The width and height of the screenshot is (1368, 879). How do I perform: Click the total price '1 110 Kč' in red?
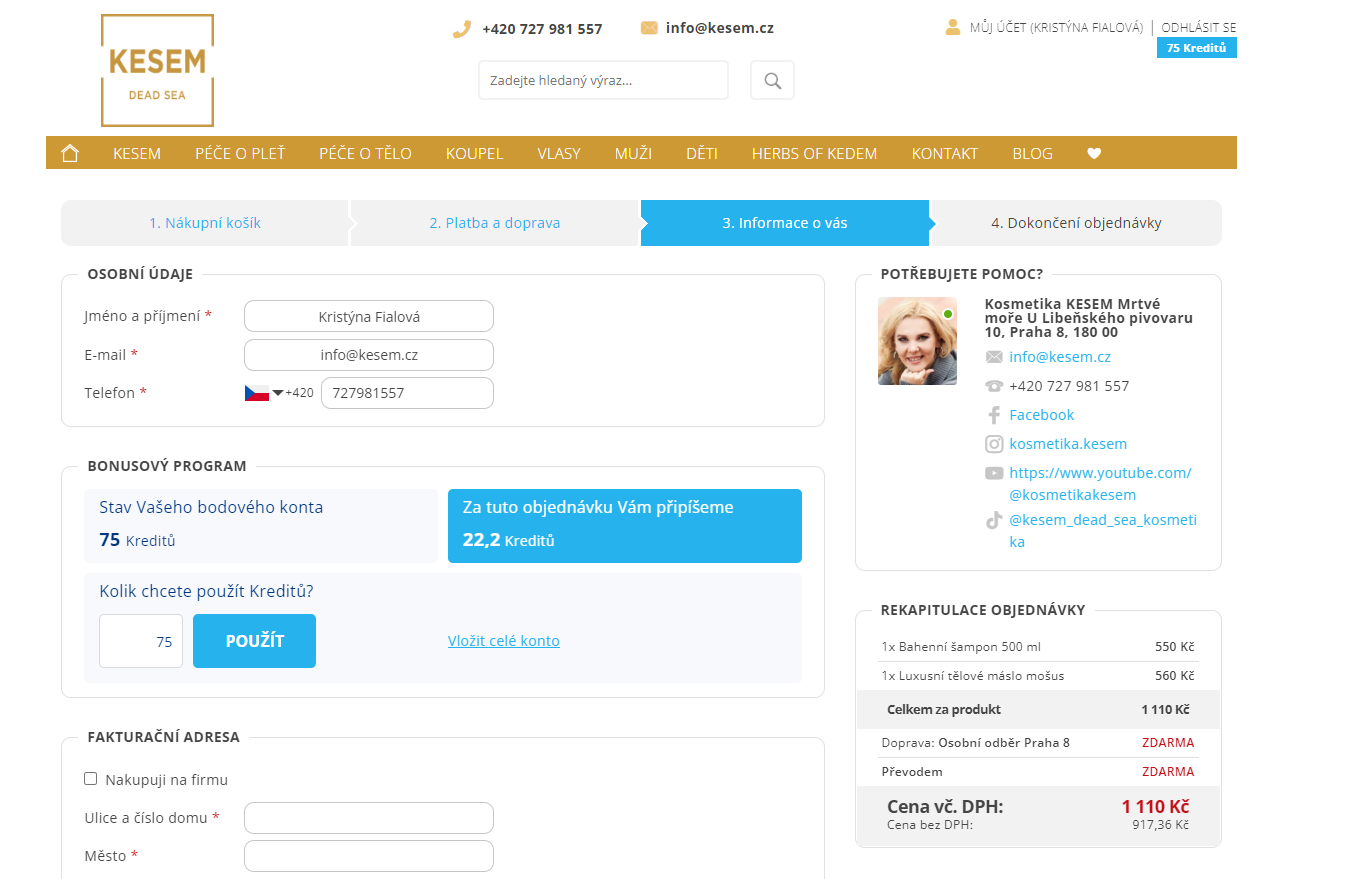1155,807
